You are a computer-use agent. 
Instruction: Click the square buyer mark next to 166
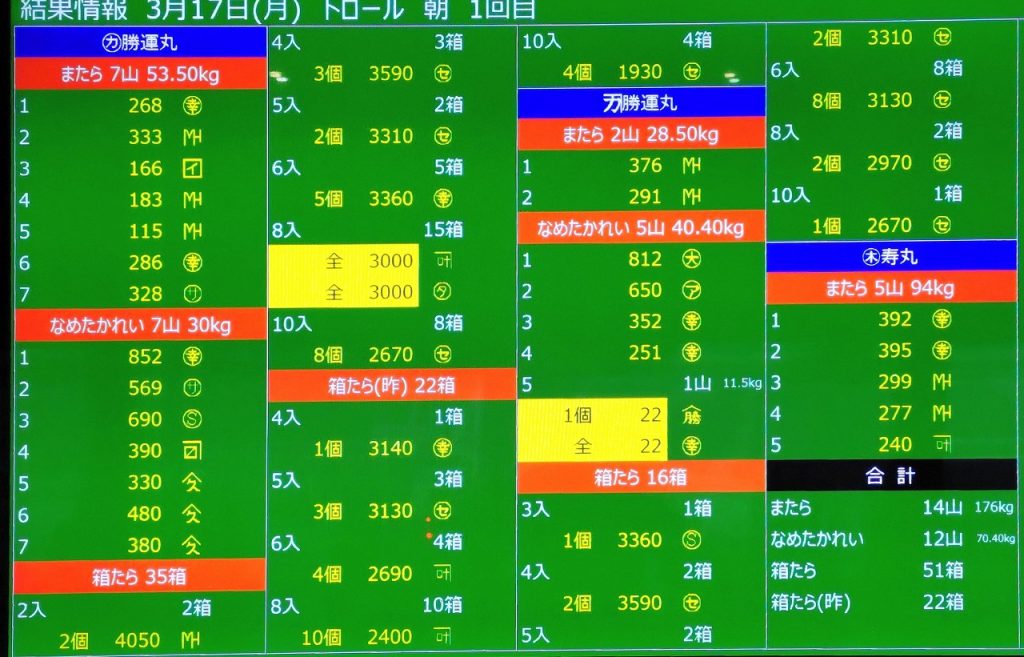[193, 169]
